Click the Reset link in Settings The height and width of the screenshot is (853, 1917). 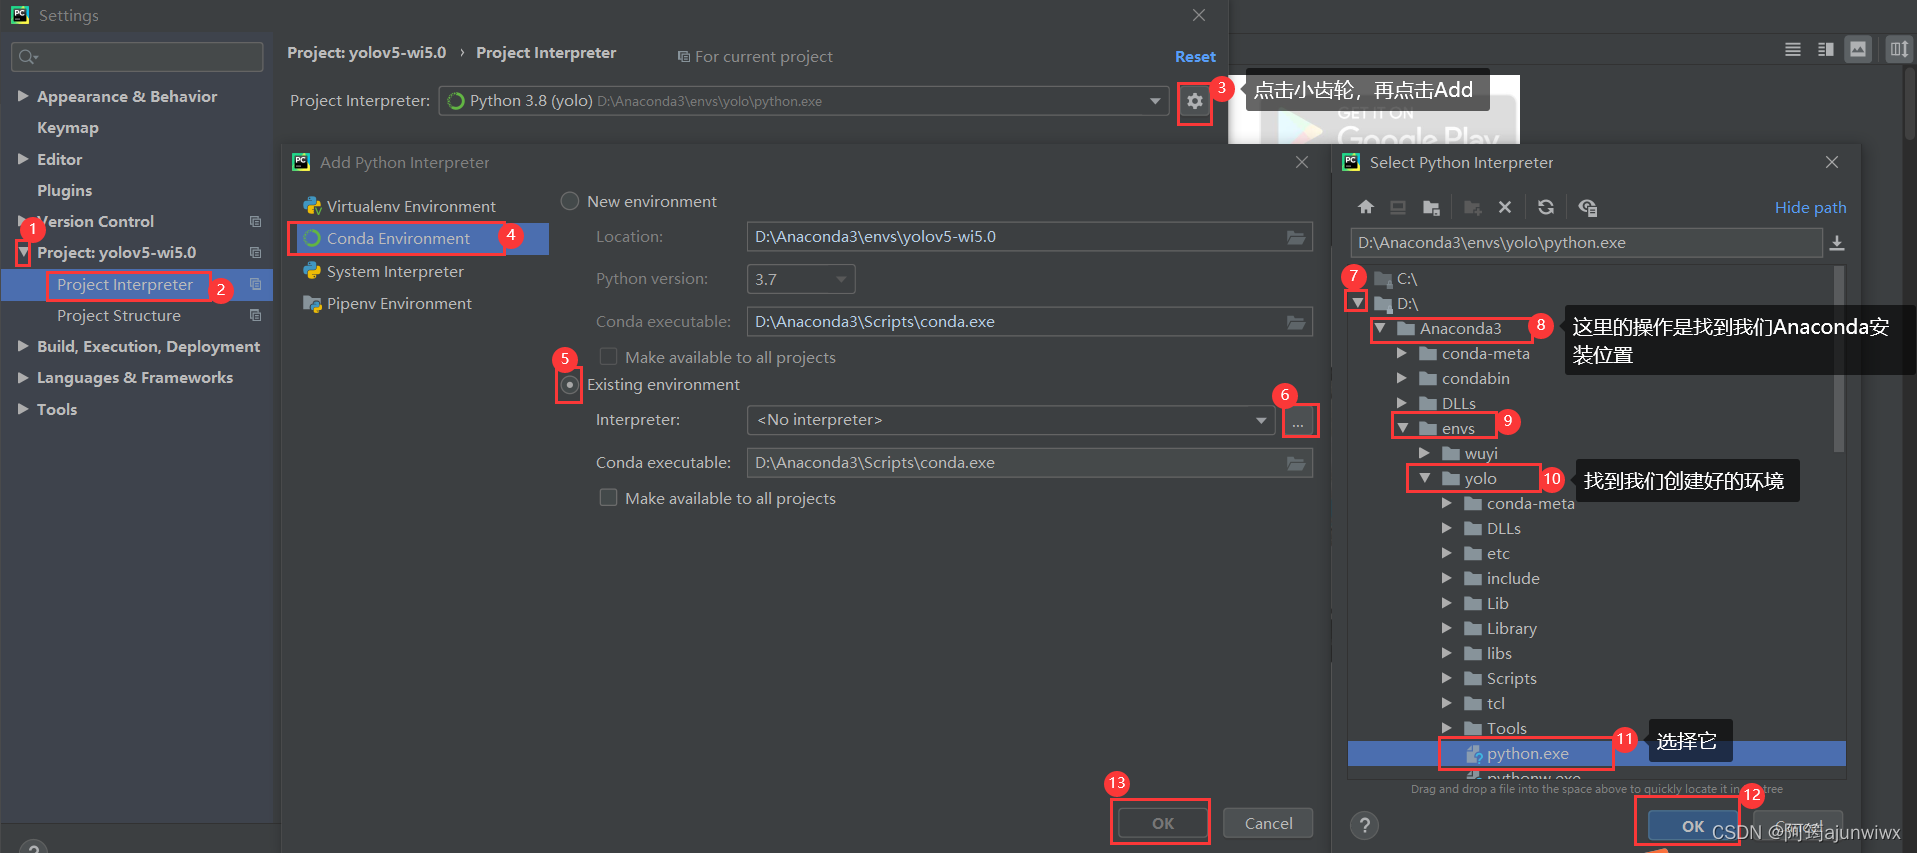(x=1195, y=57)
